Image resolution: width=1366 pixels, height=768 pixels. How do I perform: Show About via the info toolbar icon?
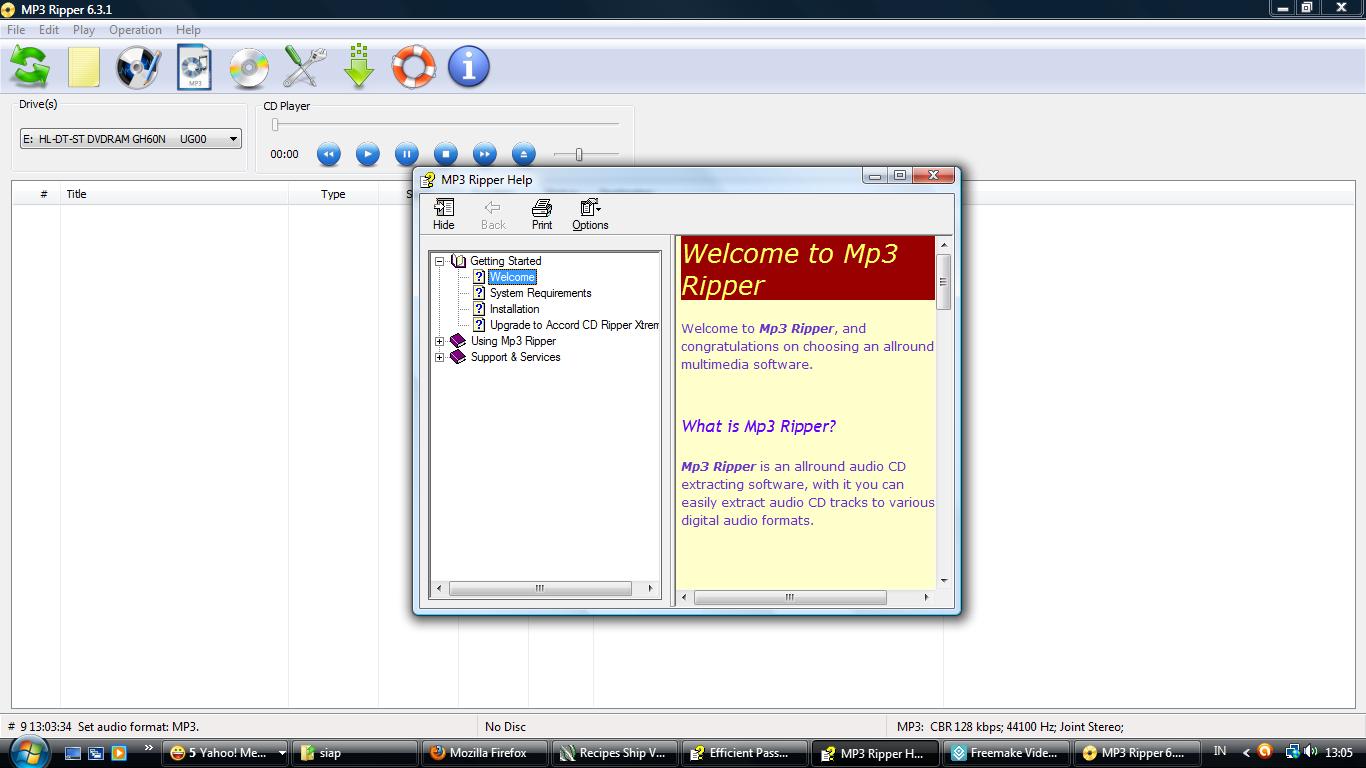tap(468, 66)
